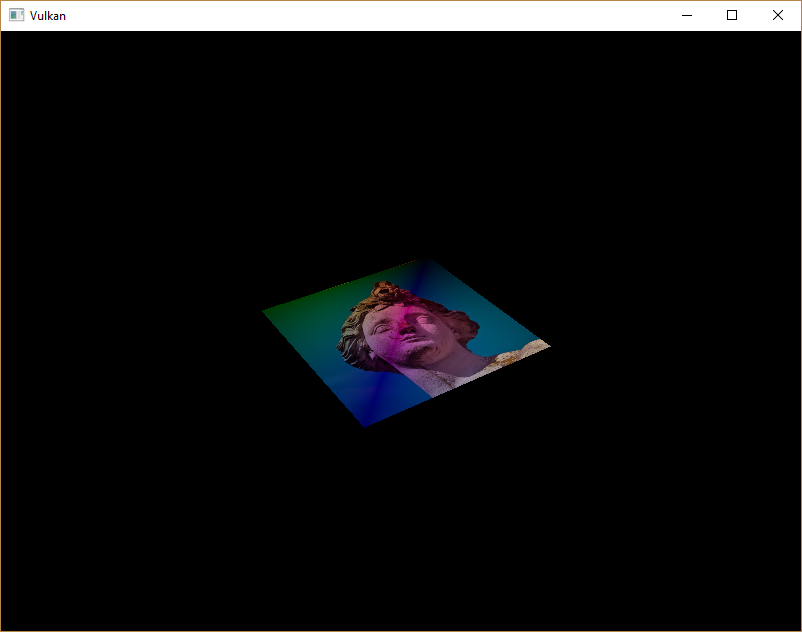Click the black viewport background left of the quad

point(150,340)
